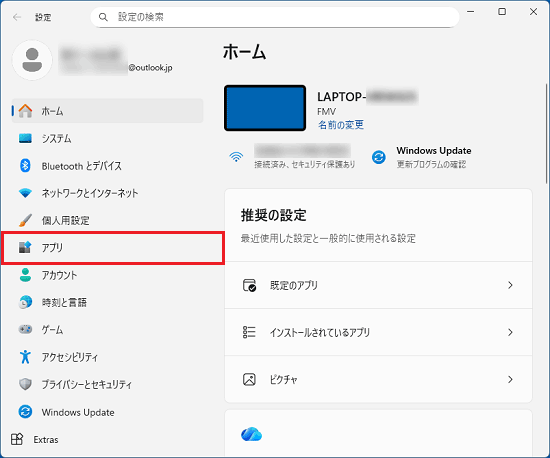Open ネットワークとインターネット settings
Image resolution: width=550 pixels, height=458 pixels.
click(x=107, y=193)
